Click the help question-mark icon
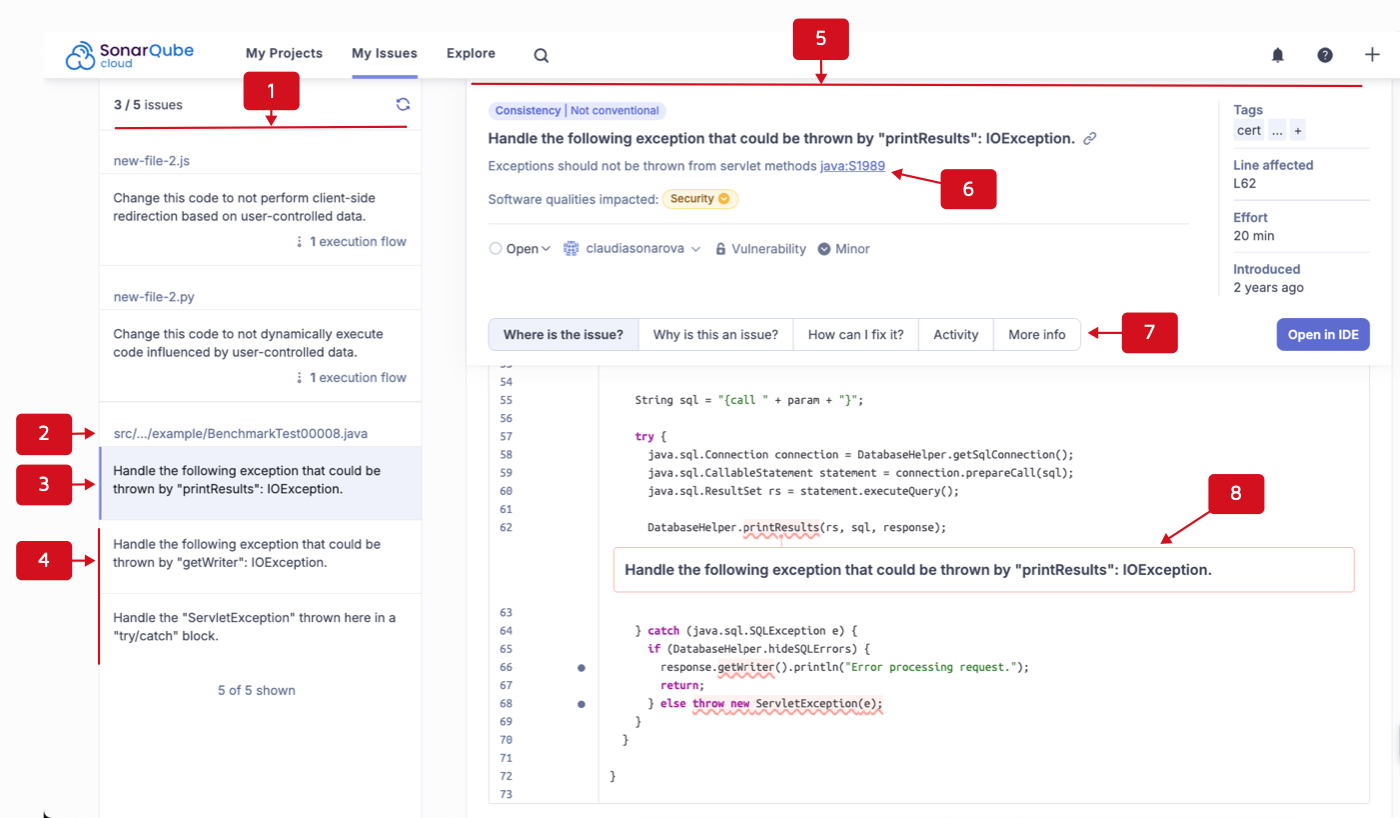 pos(1325,55)
